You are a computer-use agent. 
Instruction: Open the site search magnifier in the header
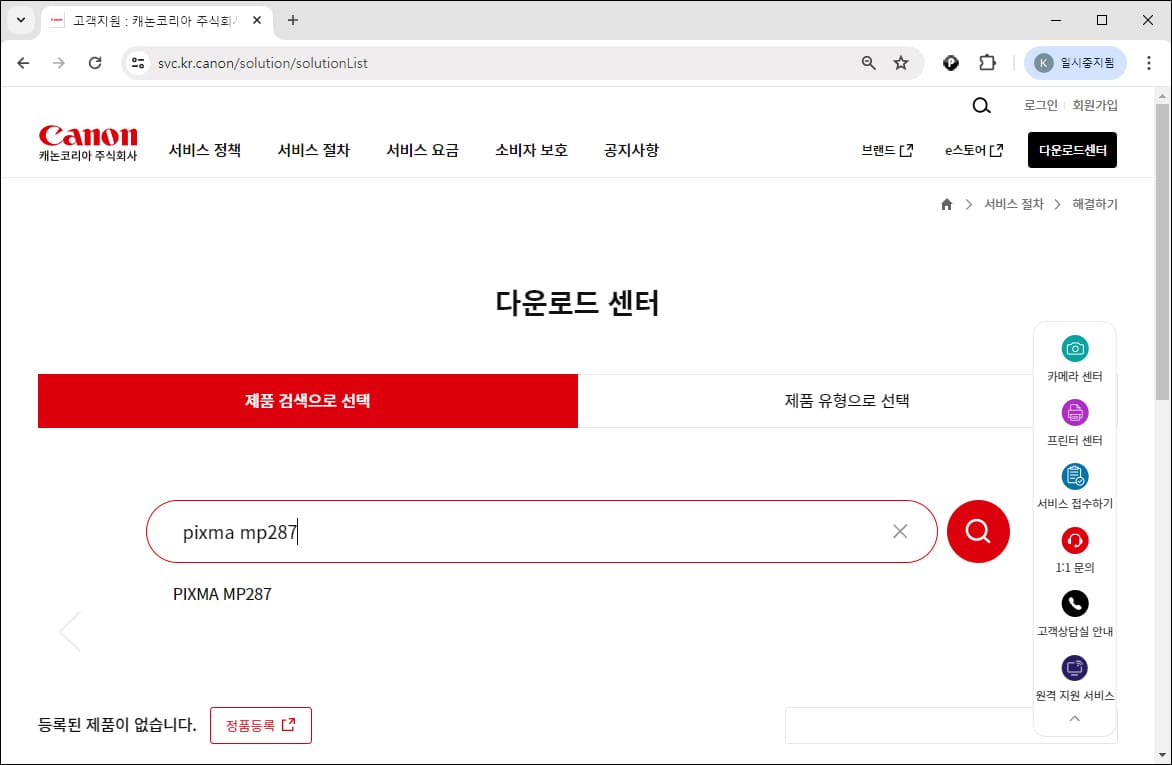point(981,105)
